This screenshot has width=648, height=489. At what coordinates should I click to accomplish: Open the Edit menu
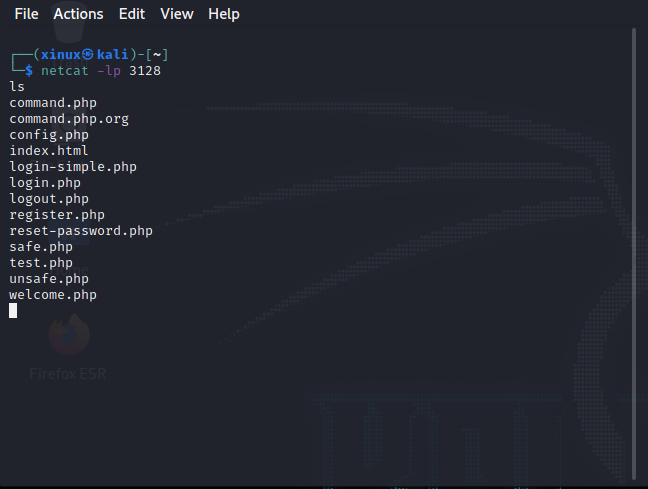(x=131, y=14)
